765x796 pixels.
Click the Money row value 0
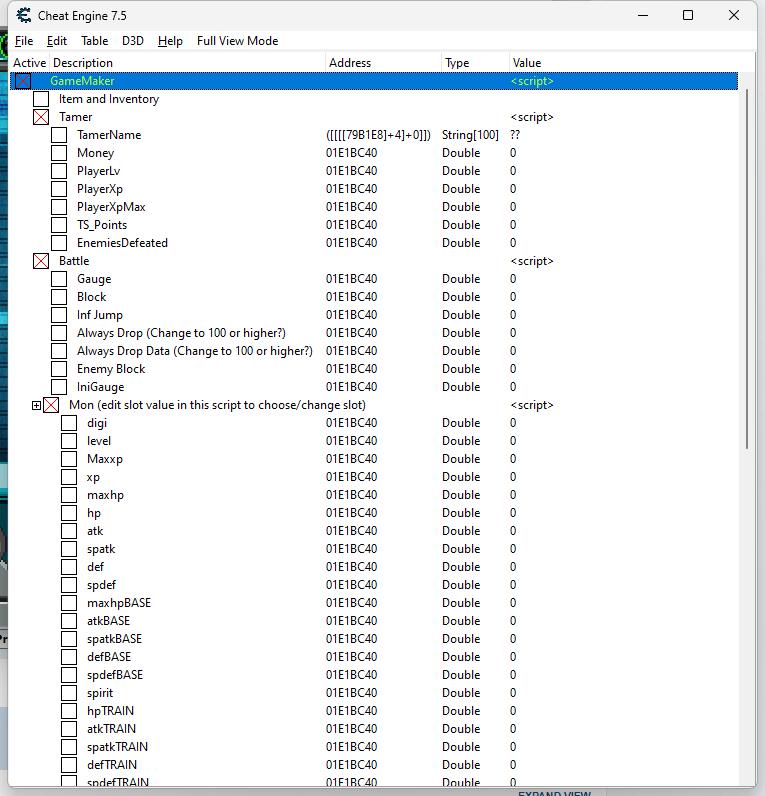[x=513, y=153]
